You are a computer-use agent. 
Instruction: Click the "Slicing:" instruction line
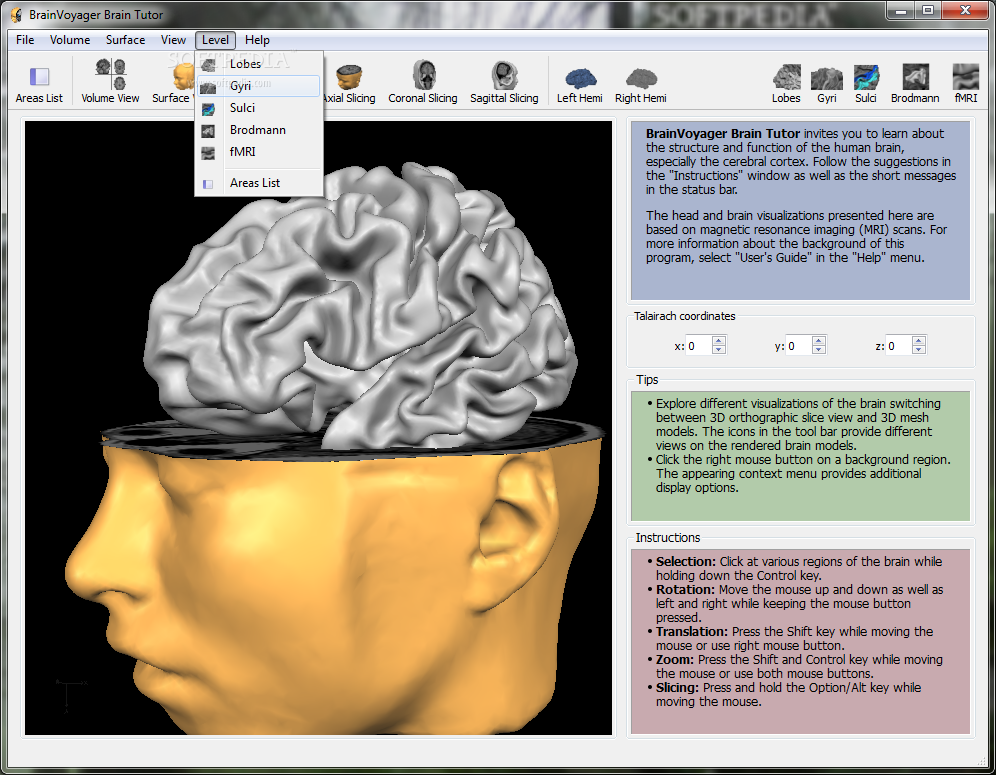788,694
